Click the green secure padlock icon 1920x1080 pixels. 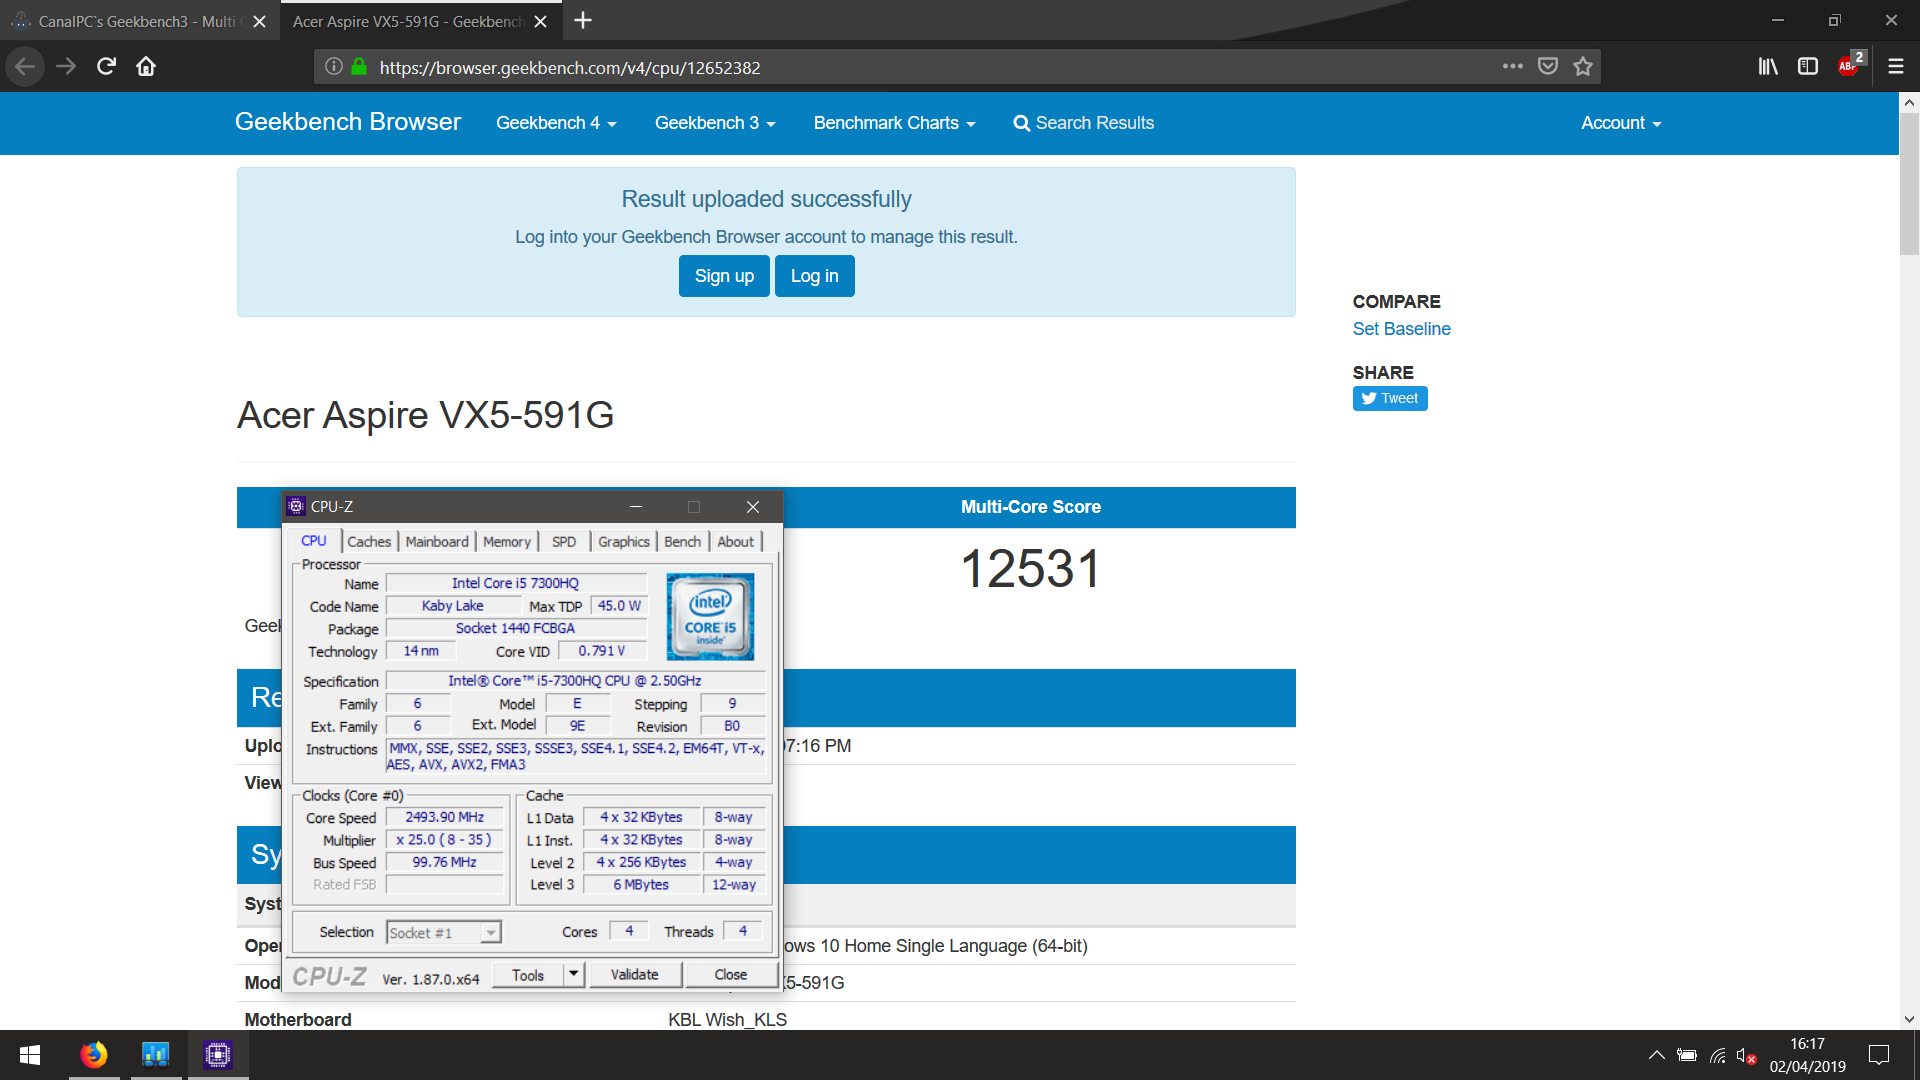359,67
